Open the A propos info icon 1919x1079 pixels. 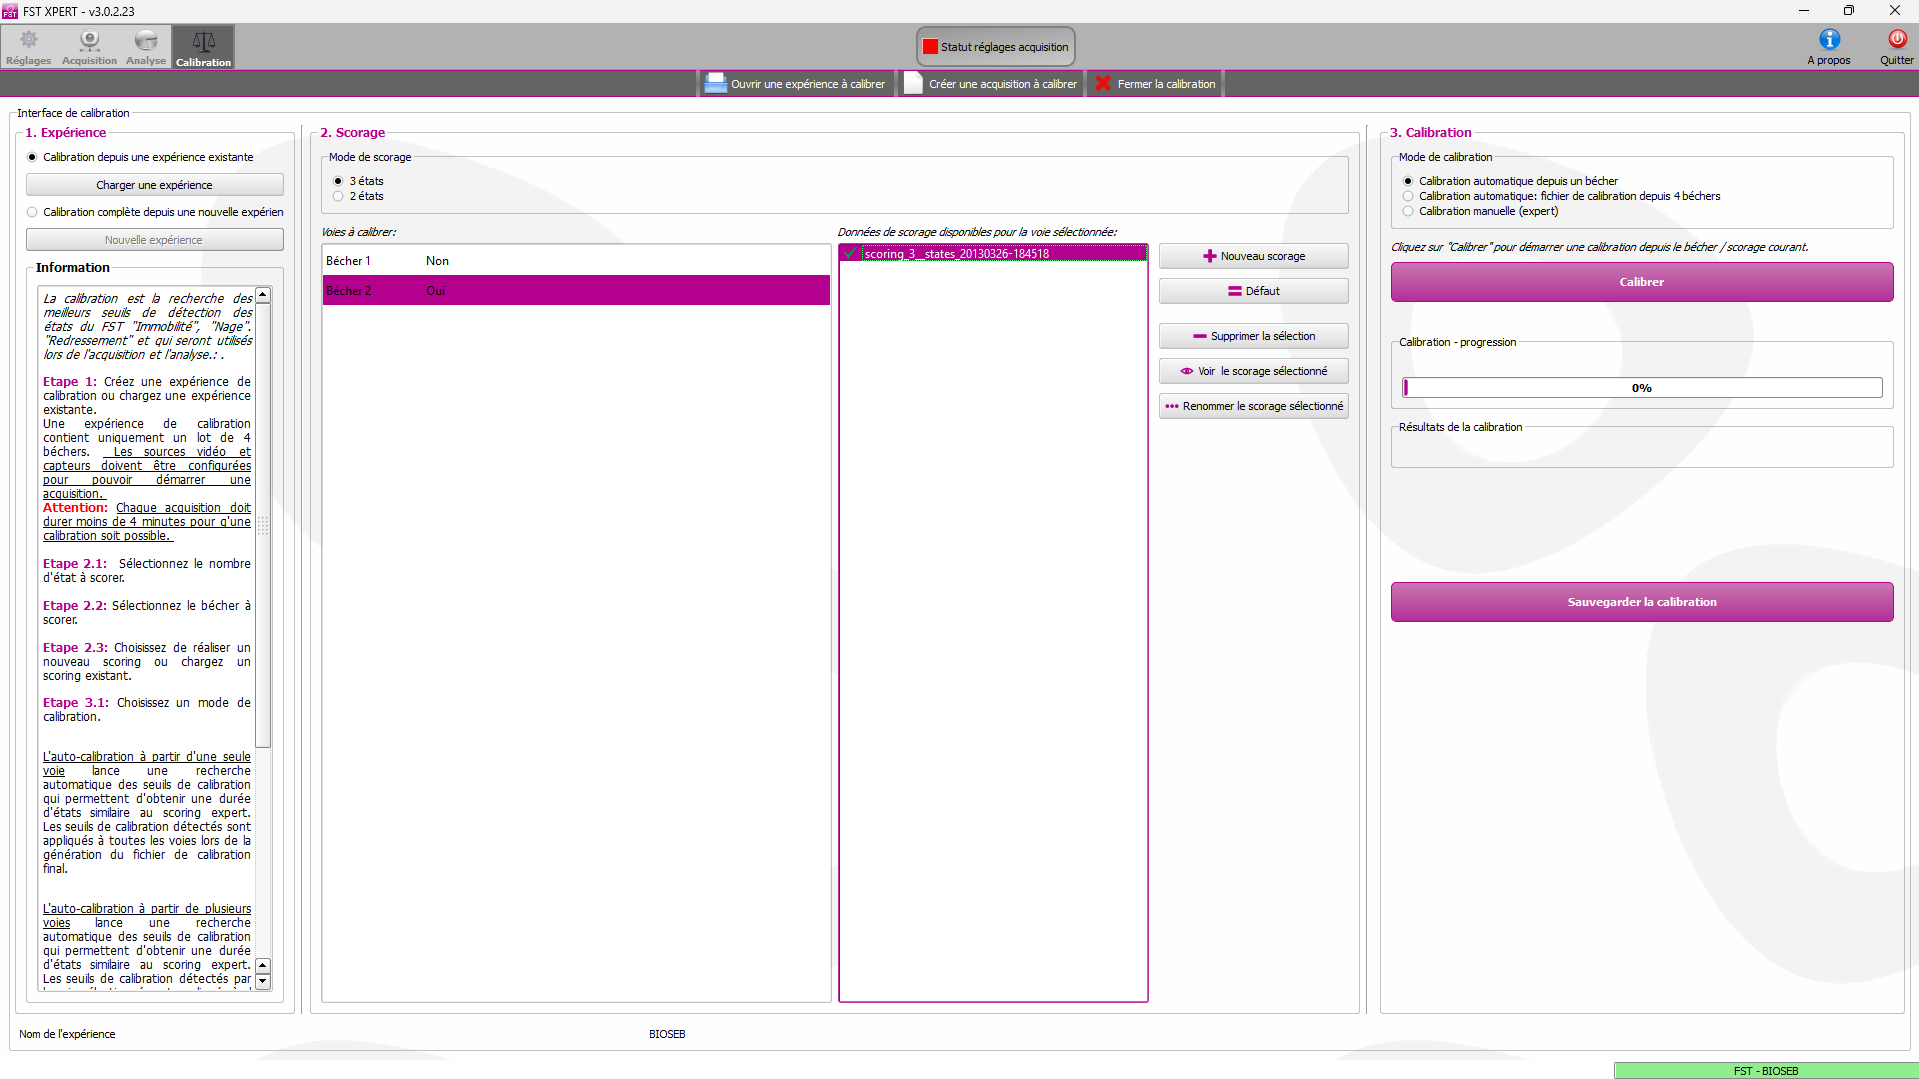pos(1828,40)
